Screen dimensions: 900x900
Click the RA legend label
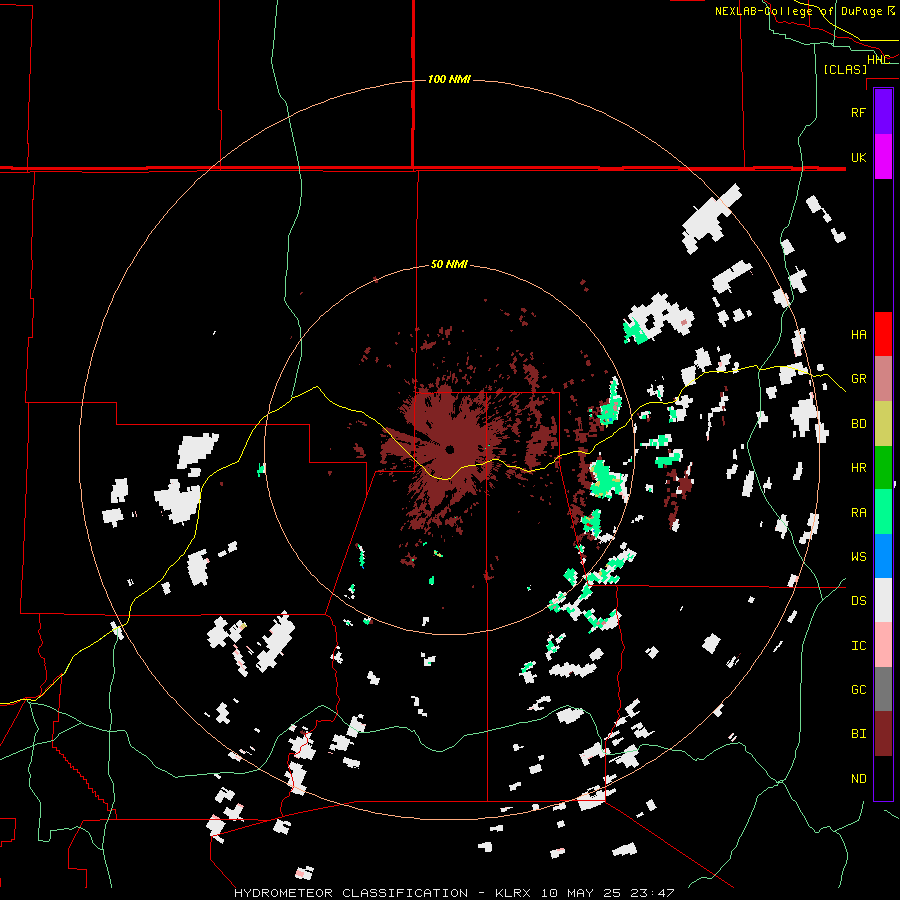pyautogui.click(x=859, y=513)
